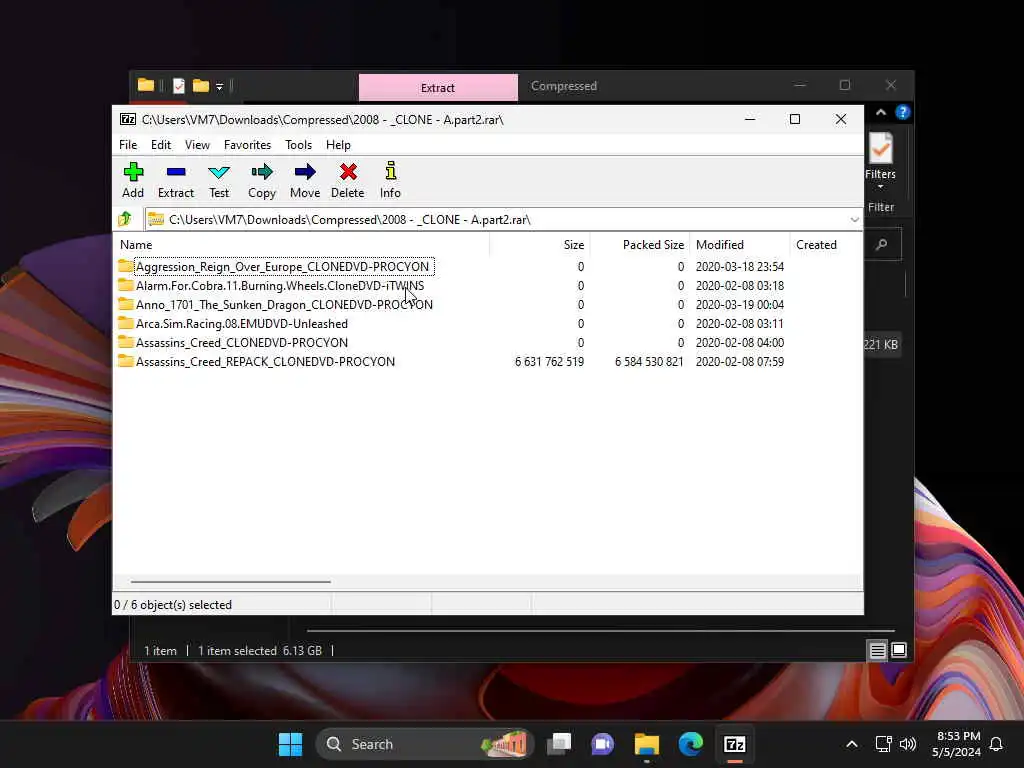The width and height of the screenshot is (1024, 768).
Task: Open Microsoft Edge from taskbar
Action: point(690,744)
